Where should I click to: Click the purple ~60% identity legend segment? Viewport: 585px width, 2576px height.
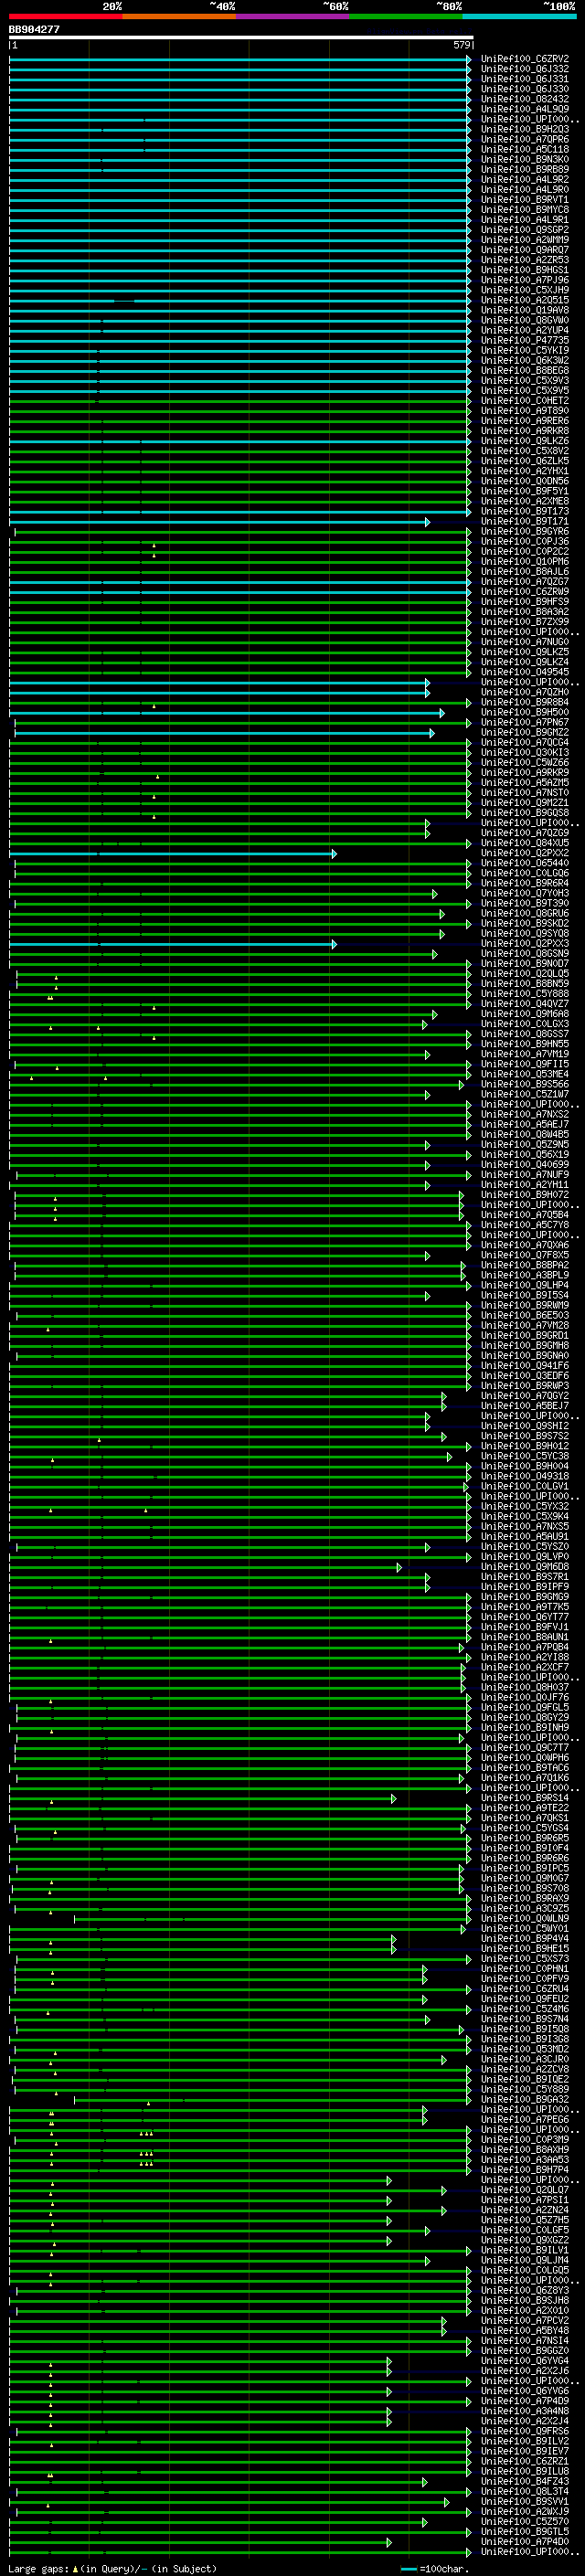(292, 16)
